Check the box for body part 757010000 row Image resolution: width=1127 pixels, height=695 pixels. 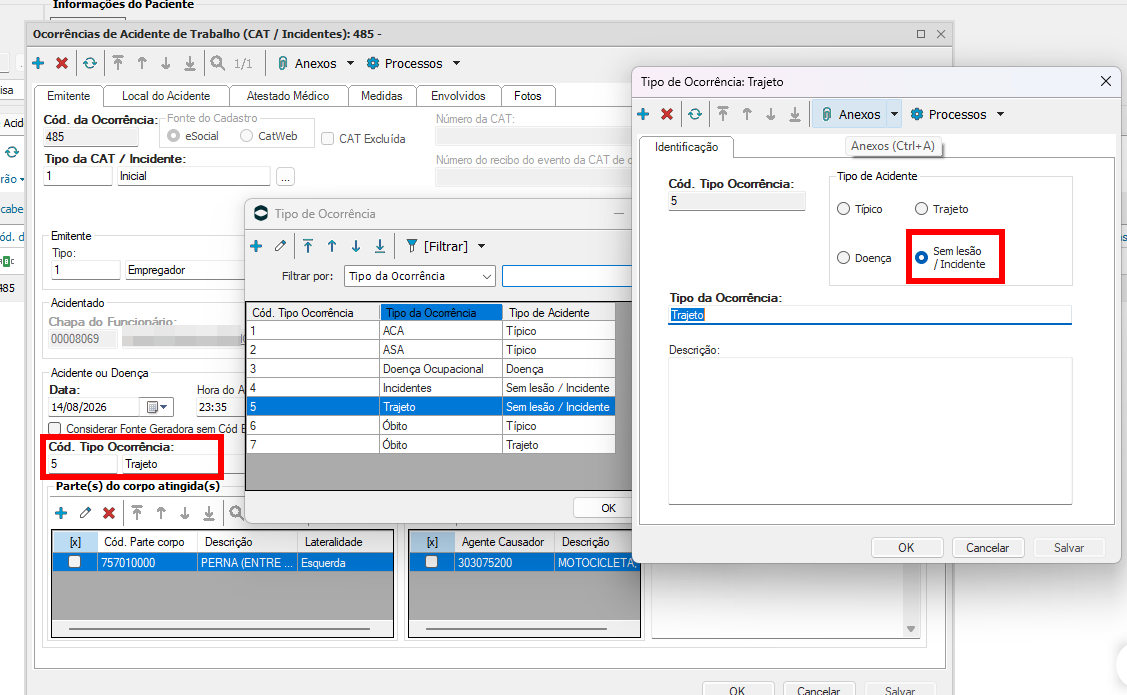pos(74,562)
